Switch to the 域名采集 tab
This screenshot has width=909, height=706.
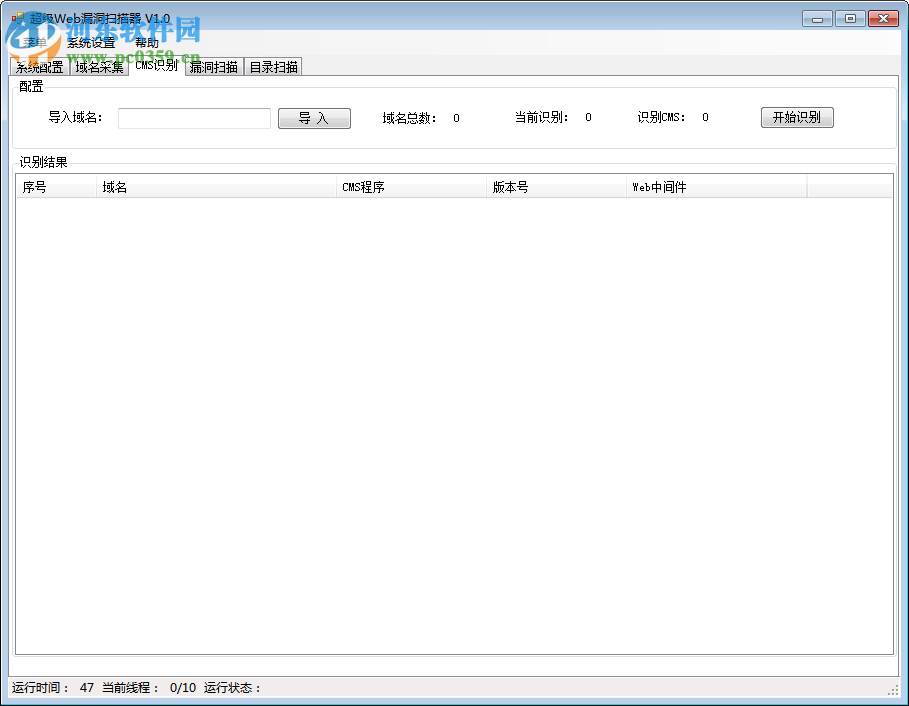click(97, 67)
